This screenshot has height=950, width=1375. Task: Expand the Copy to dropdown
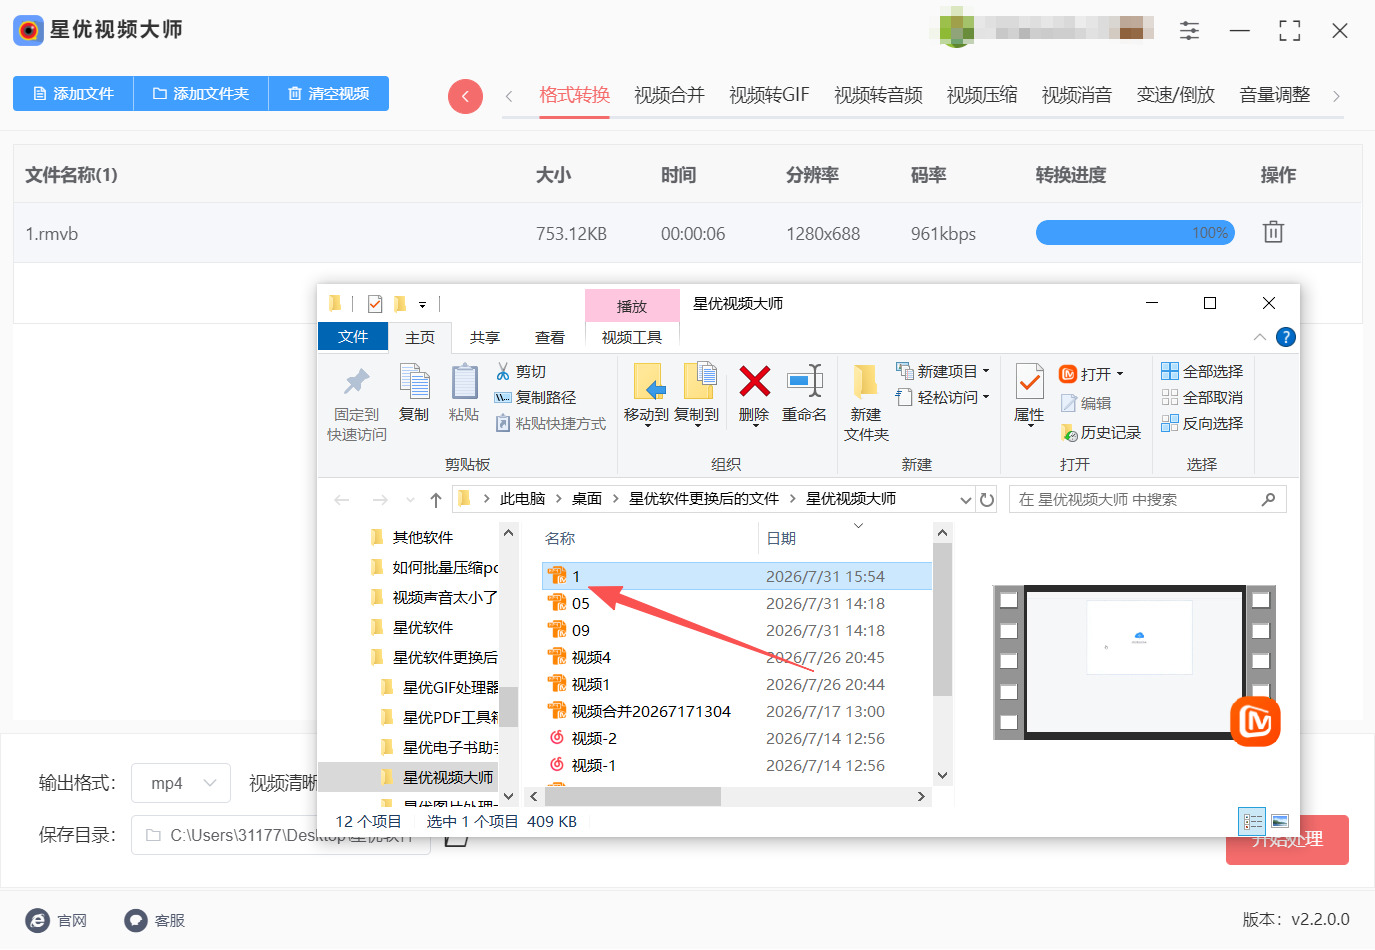(697, 426)
